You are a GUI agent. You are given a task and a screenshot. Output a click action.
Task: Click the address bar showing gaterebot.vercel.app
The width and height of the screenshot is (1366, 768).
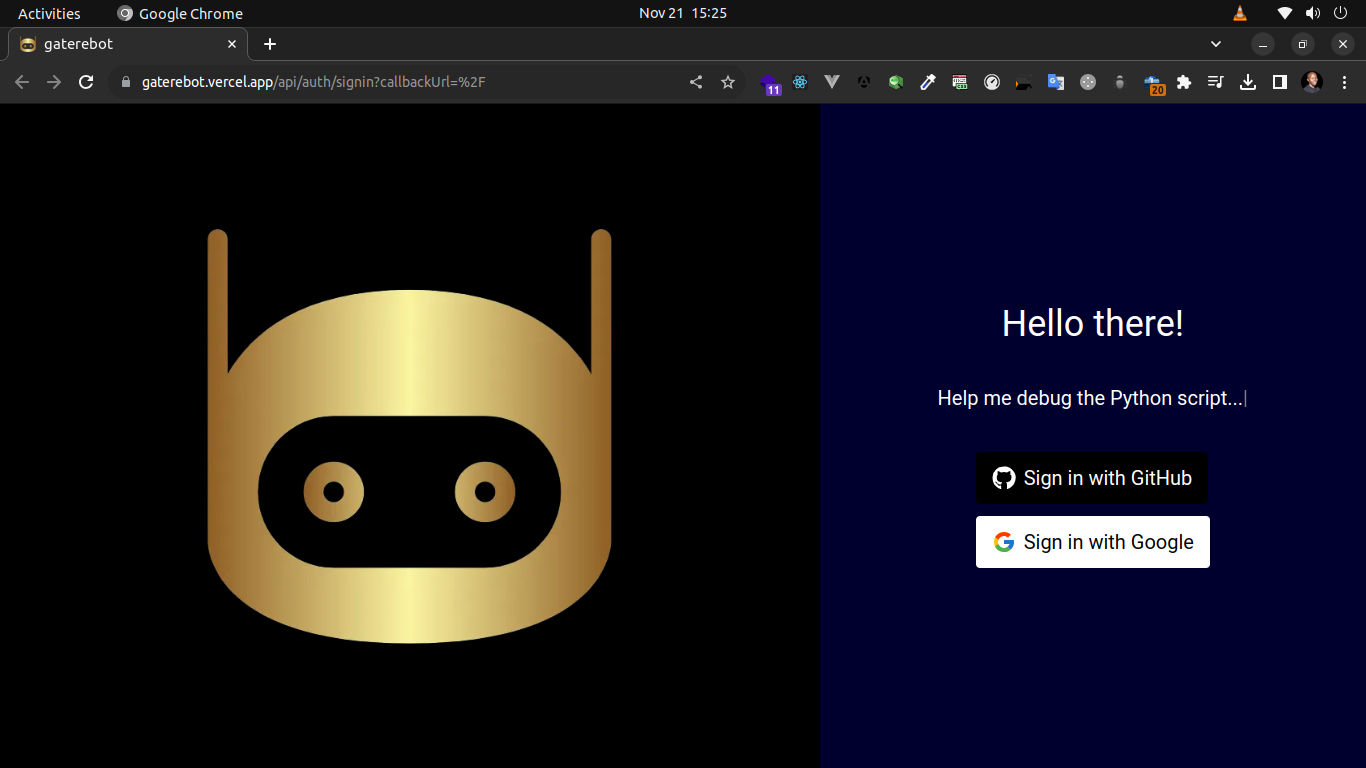coord(400,82)
